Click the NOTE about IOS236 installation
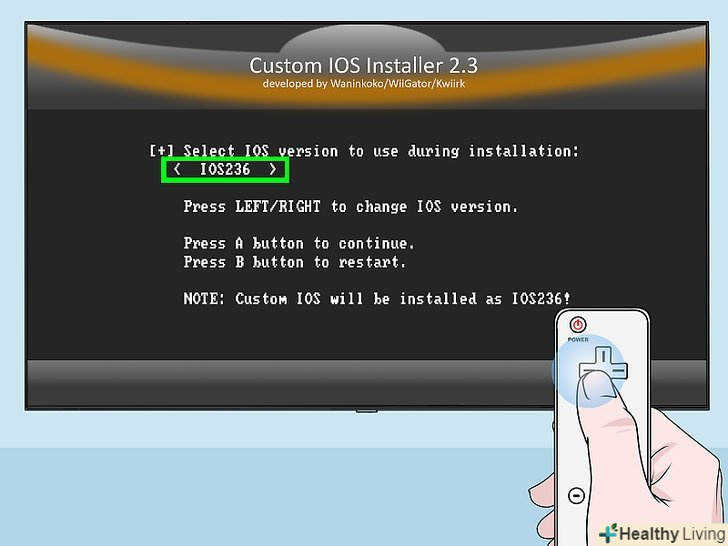This screenshot has width=728, height=546. click(x=377, y=299)
